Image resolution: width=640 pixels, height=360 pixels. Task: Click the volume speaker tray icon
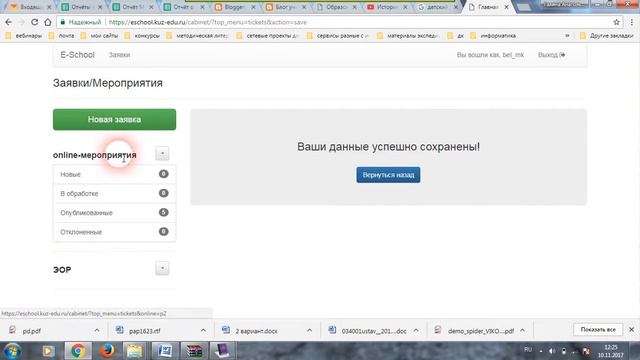[x=552, y=351]
